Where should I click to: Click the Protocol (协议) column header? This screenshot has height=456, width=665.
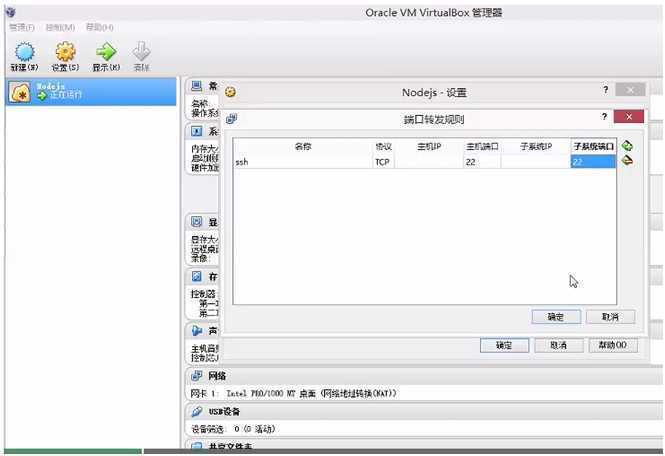(383, 146)
